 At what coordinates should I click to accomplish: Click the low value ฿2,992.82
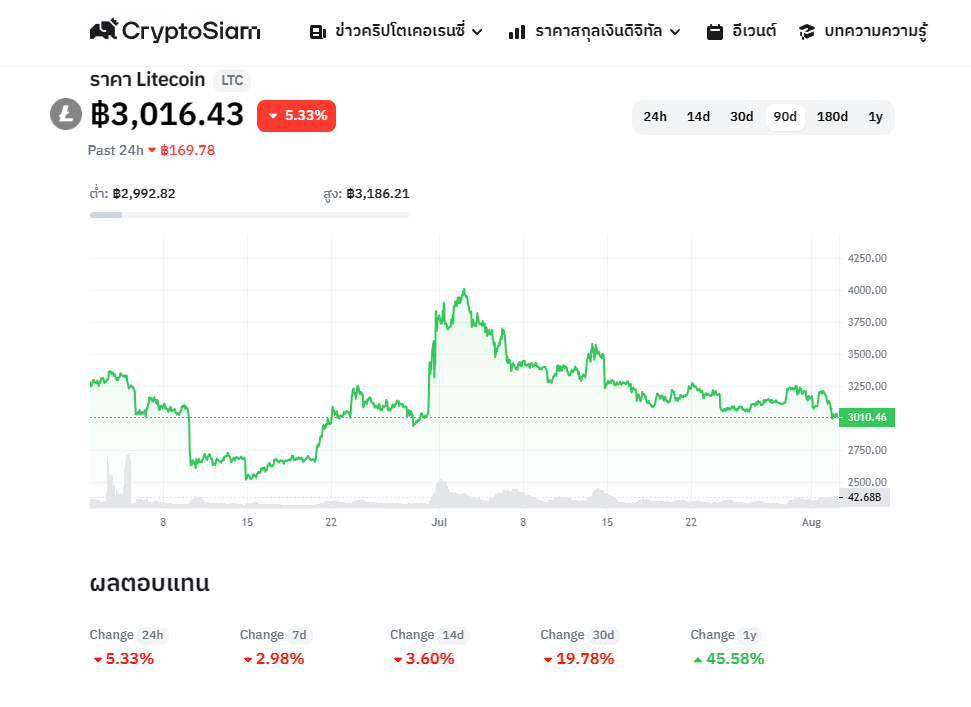click(144, 194)
